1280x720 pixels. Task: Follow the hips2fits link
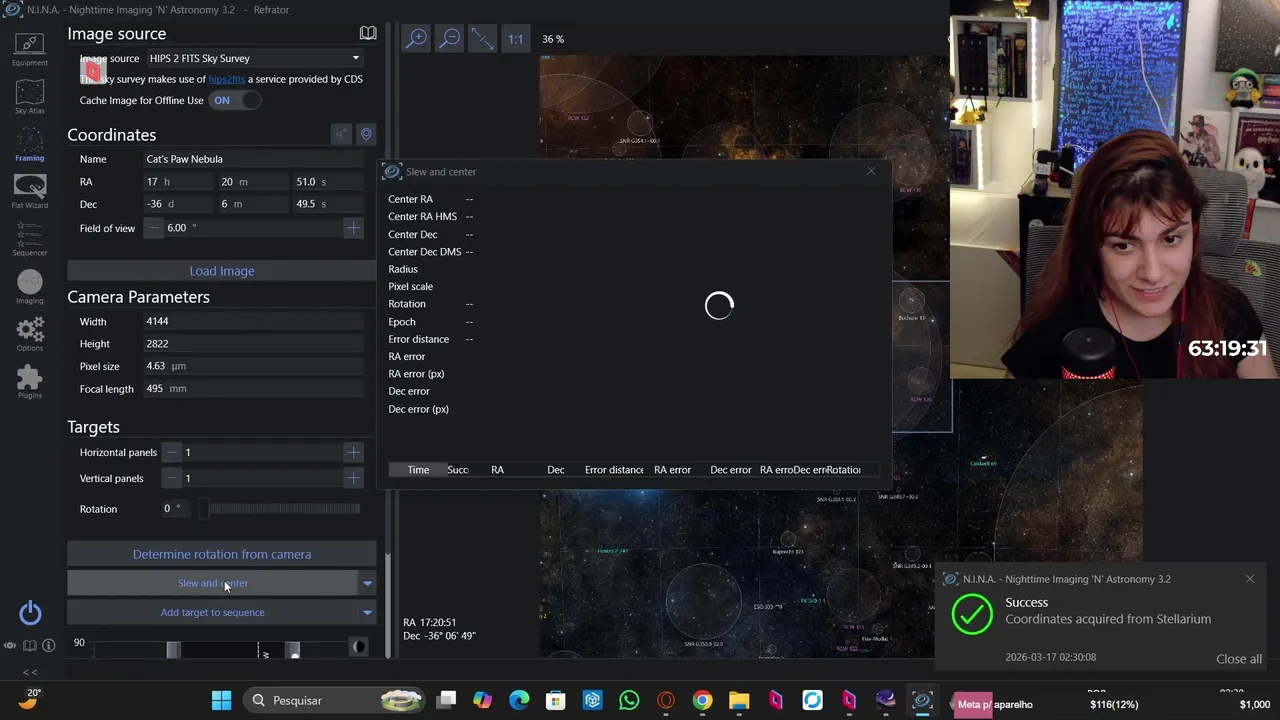[226, 79]
